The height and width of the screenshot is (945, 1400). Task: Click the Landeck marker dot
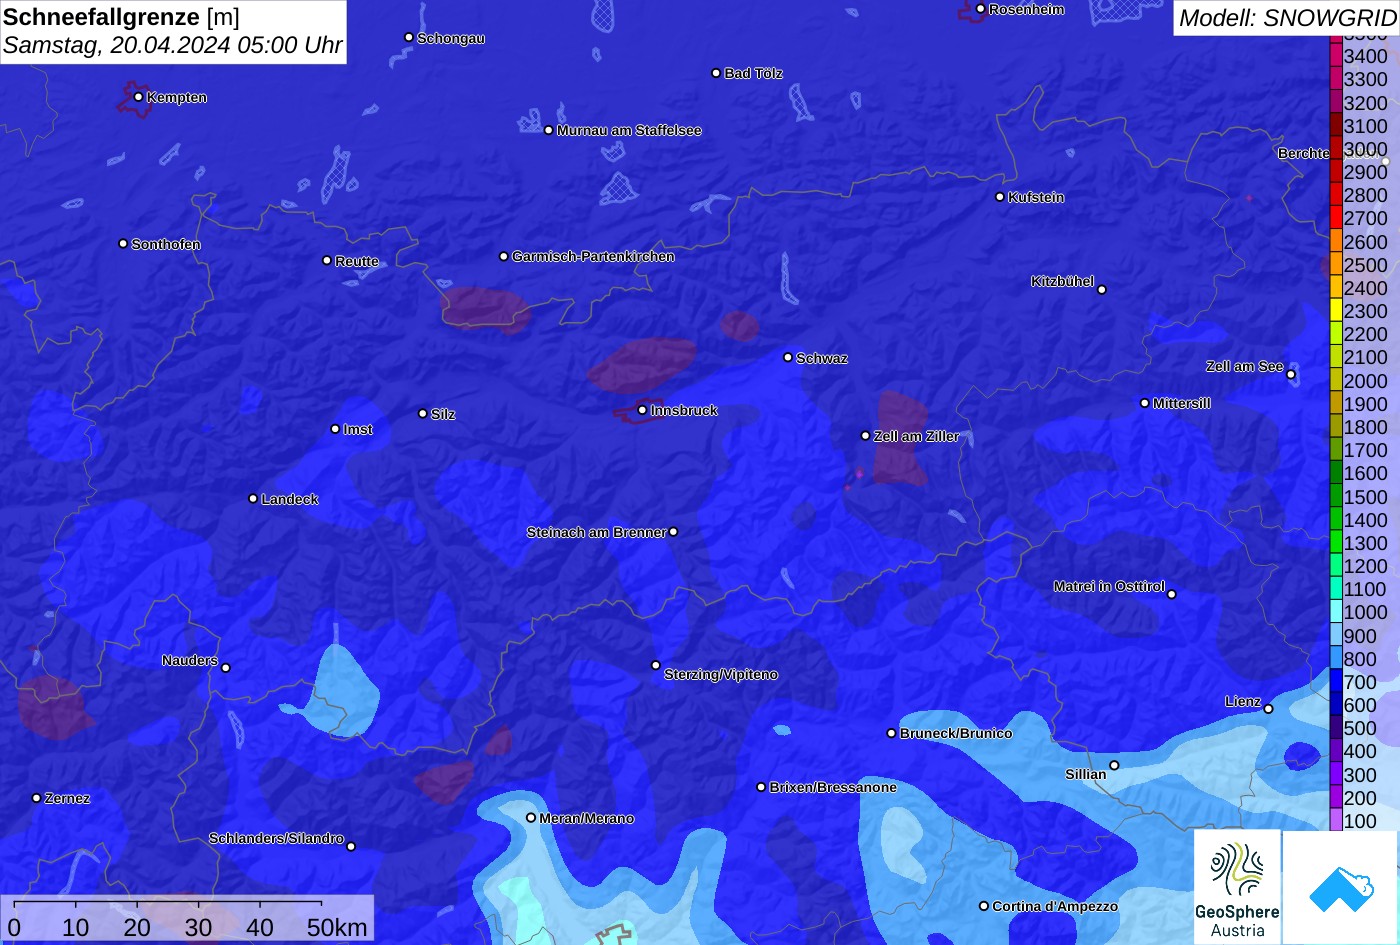(253, 499)
